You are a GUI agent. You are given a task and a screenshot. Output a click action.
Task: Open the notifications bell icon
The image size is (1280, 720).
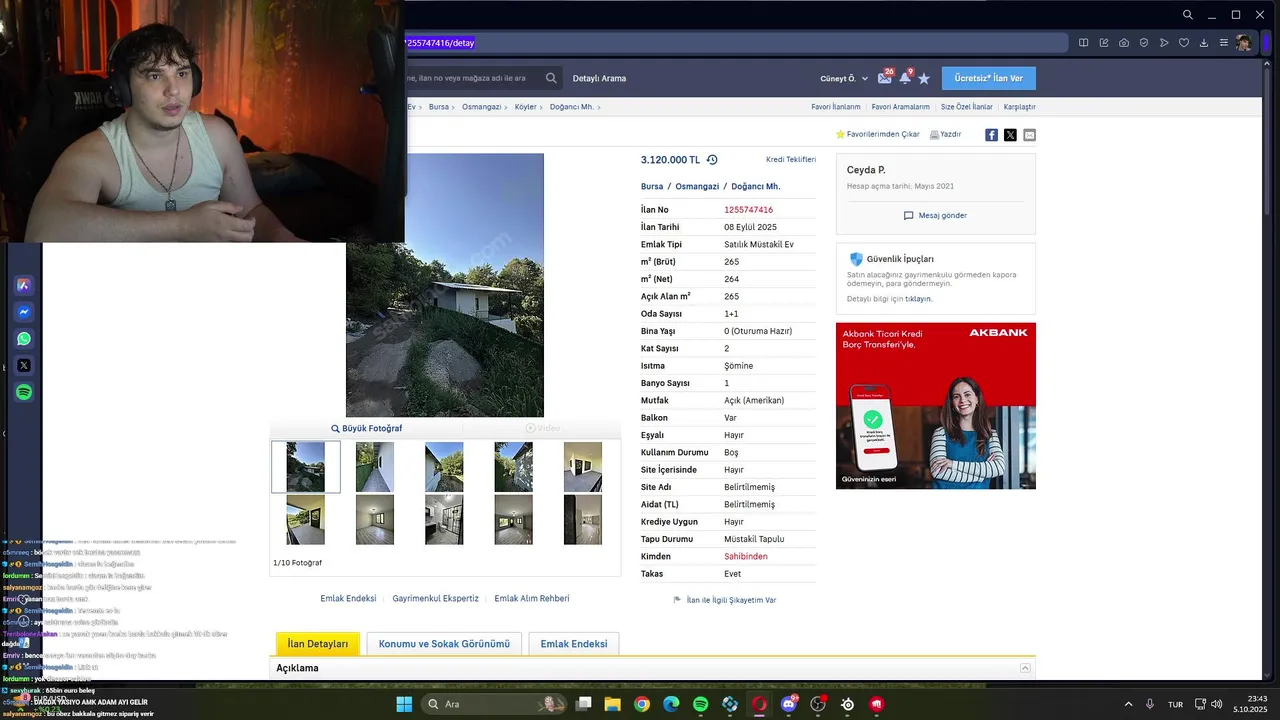[906, 77]
